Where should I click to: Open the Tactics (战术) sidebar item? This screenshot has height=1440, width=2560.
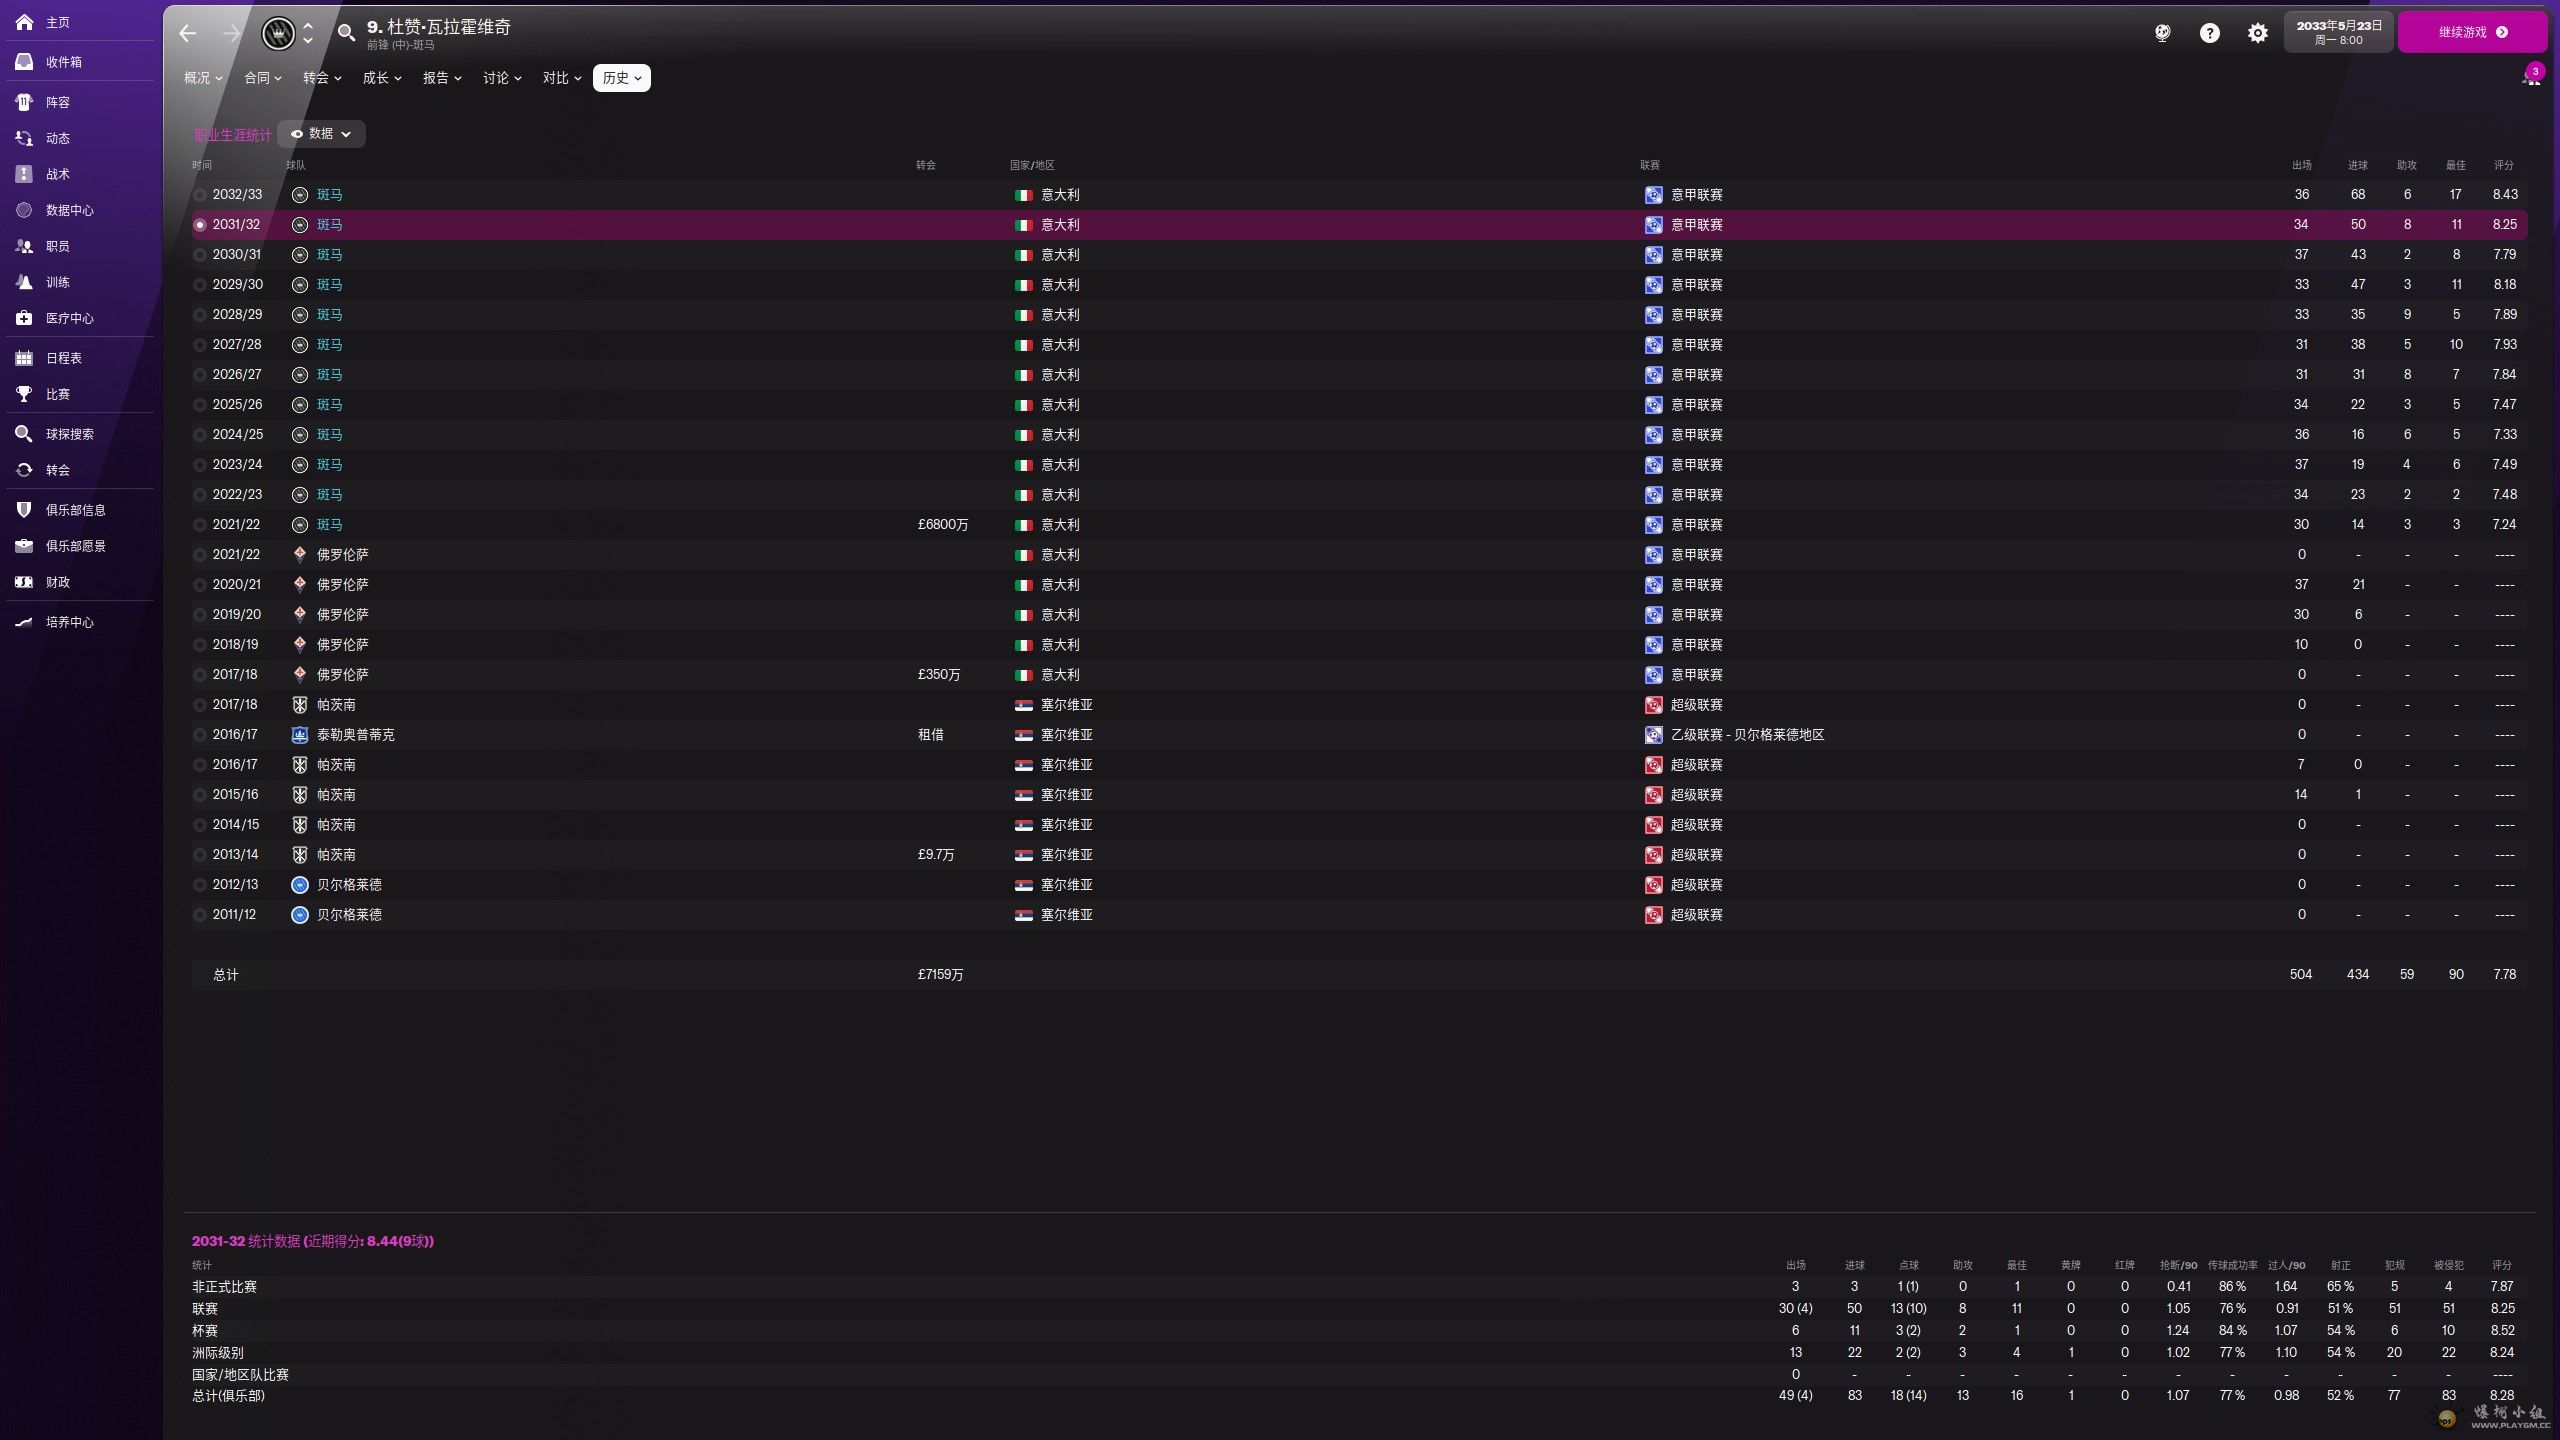57,174
